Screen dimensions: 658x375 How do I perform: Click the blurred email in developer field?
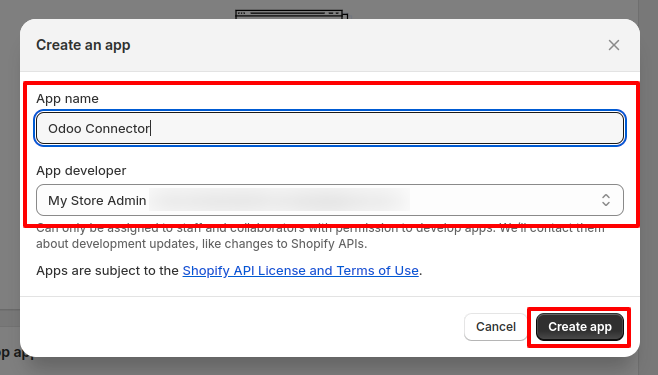click(x=279, y=200)
